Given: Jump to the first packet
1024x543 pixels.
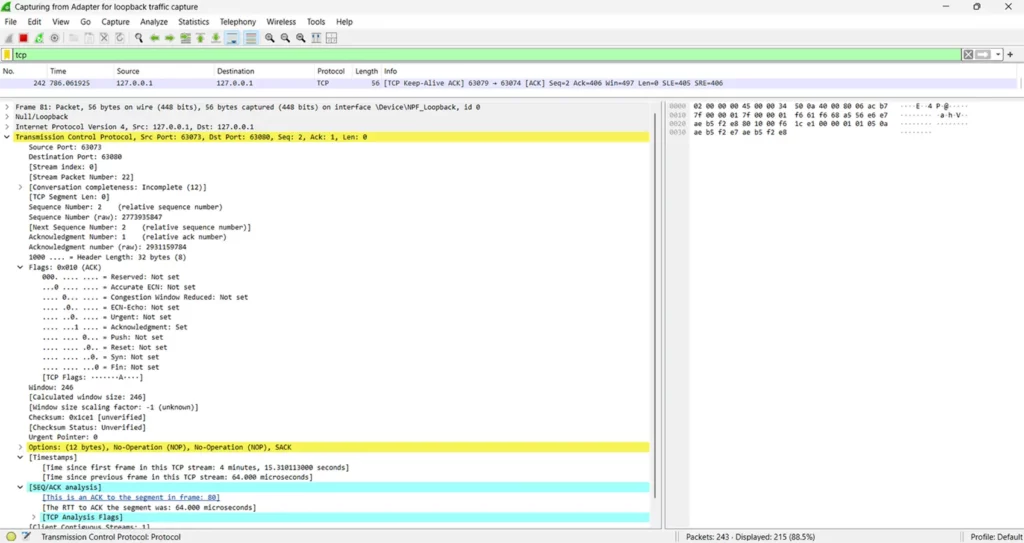Looking at the screenshot, I should click(x=200, y=38).
